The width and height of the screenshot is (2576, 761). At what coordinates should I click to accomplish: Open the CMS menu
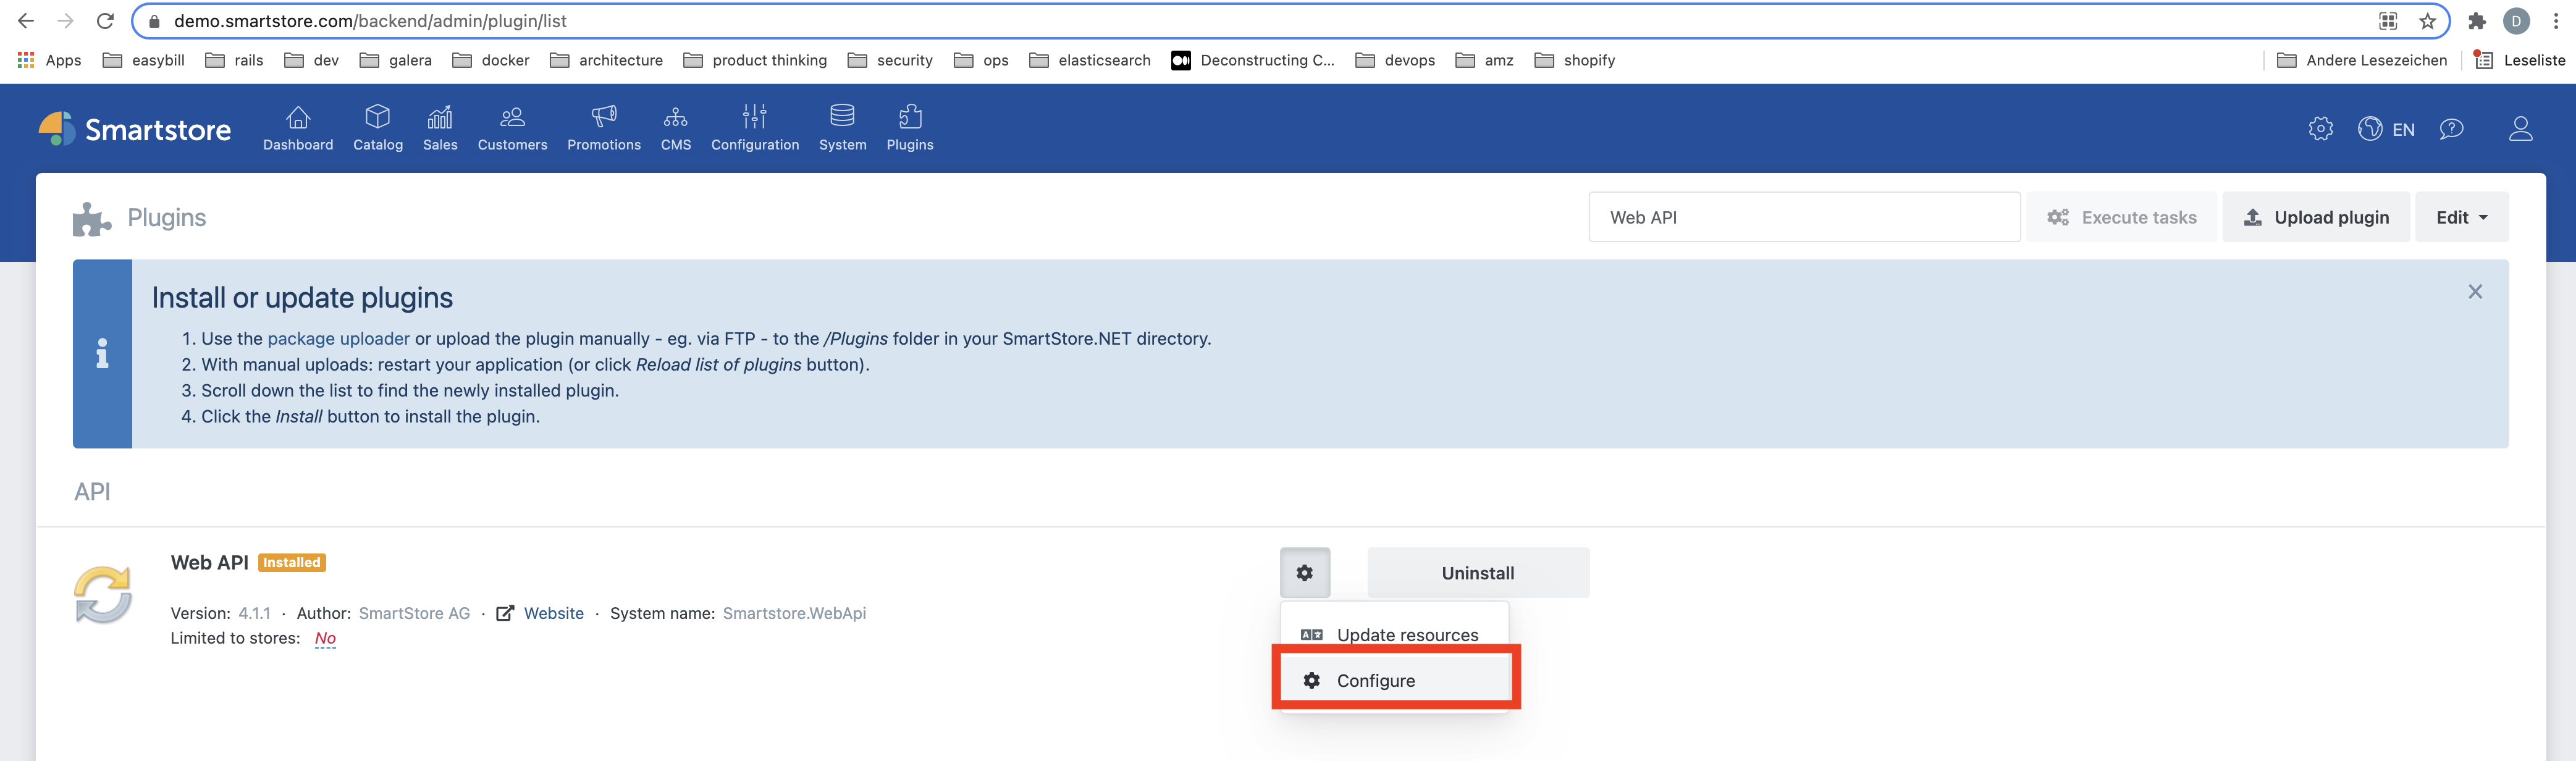point(676,129)
